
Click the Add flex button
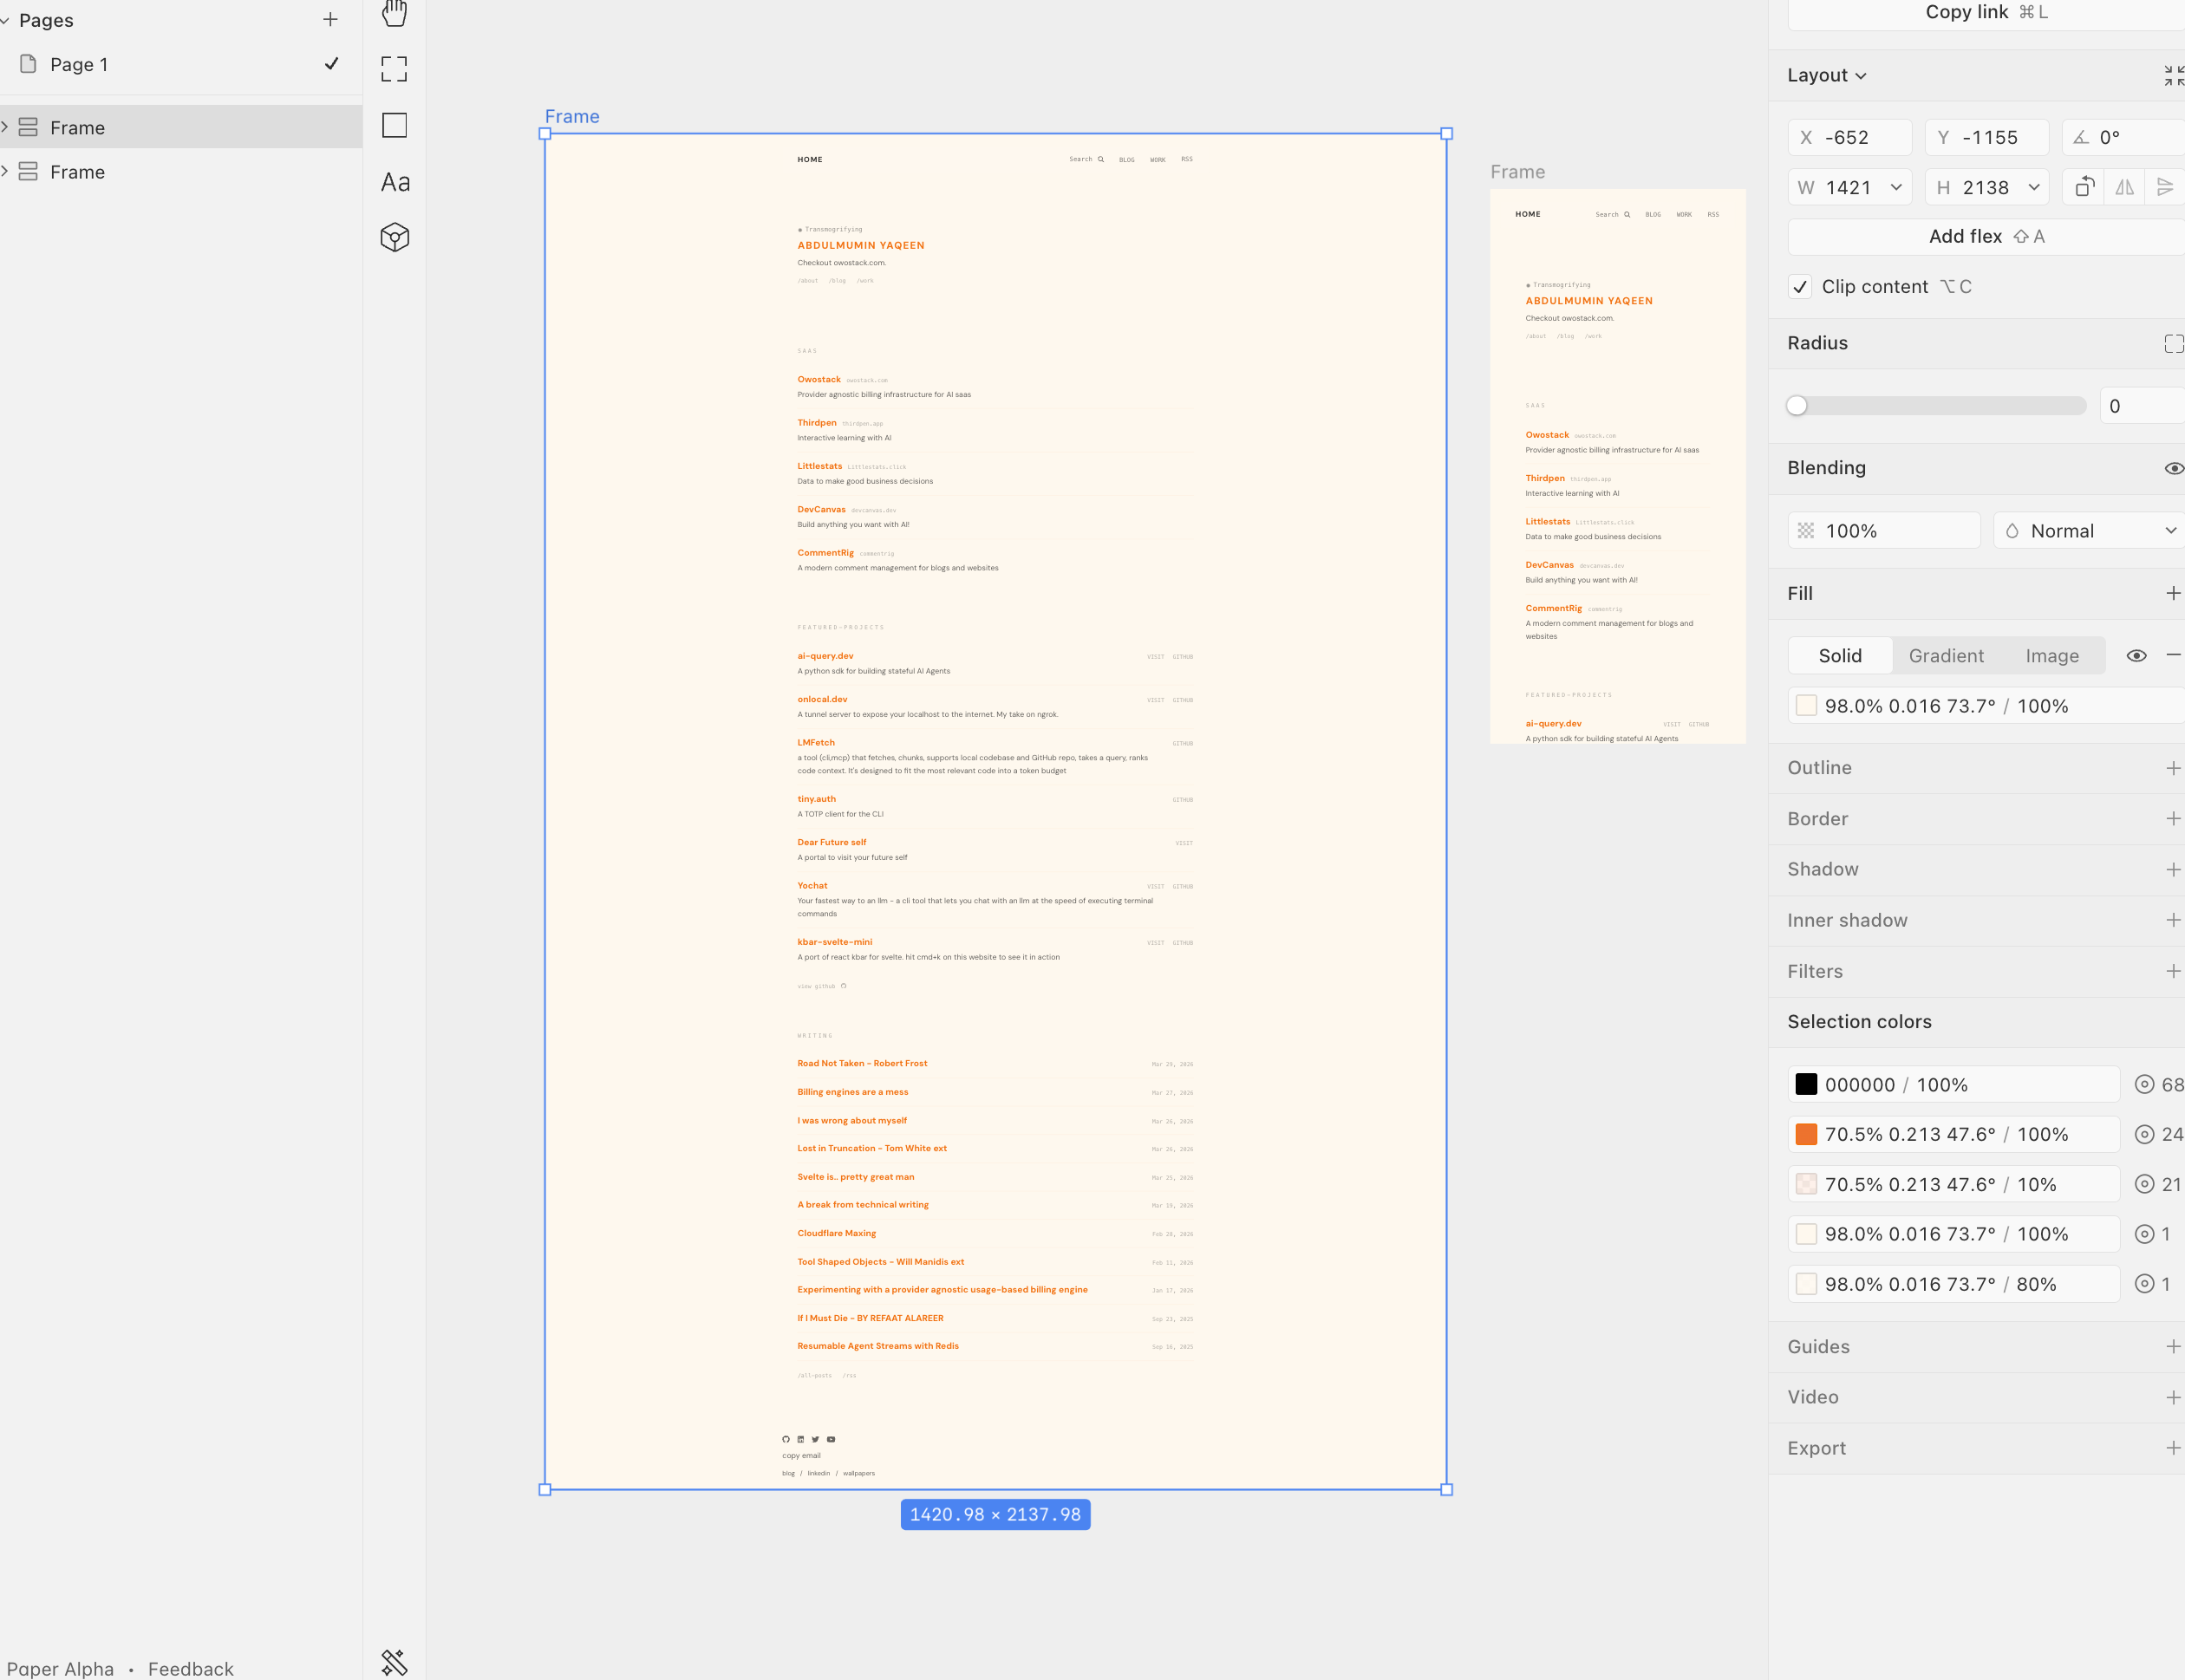(x=1985, y=236)
